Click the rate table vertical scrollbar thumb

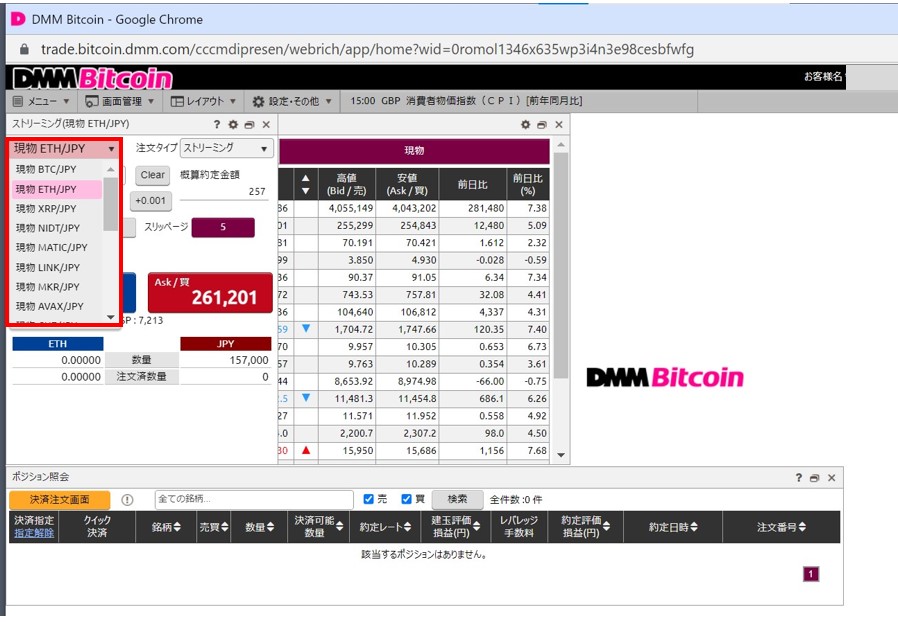pos(561,265)
